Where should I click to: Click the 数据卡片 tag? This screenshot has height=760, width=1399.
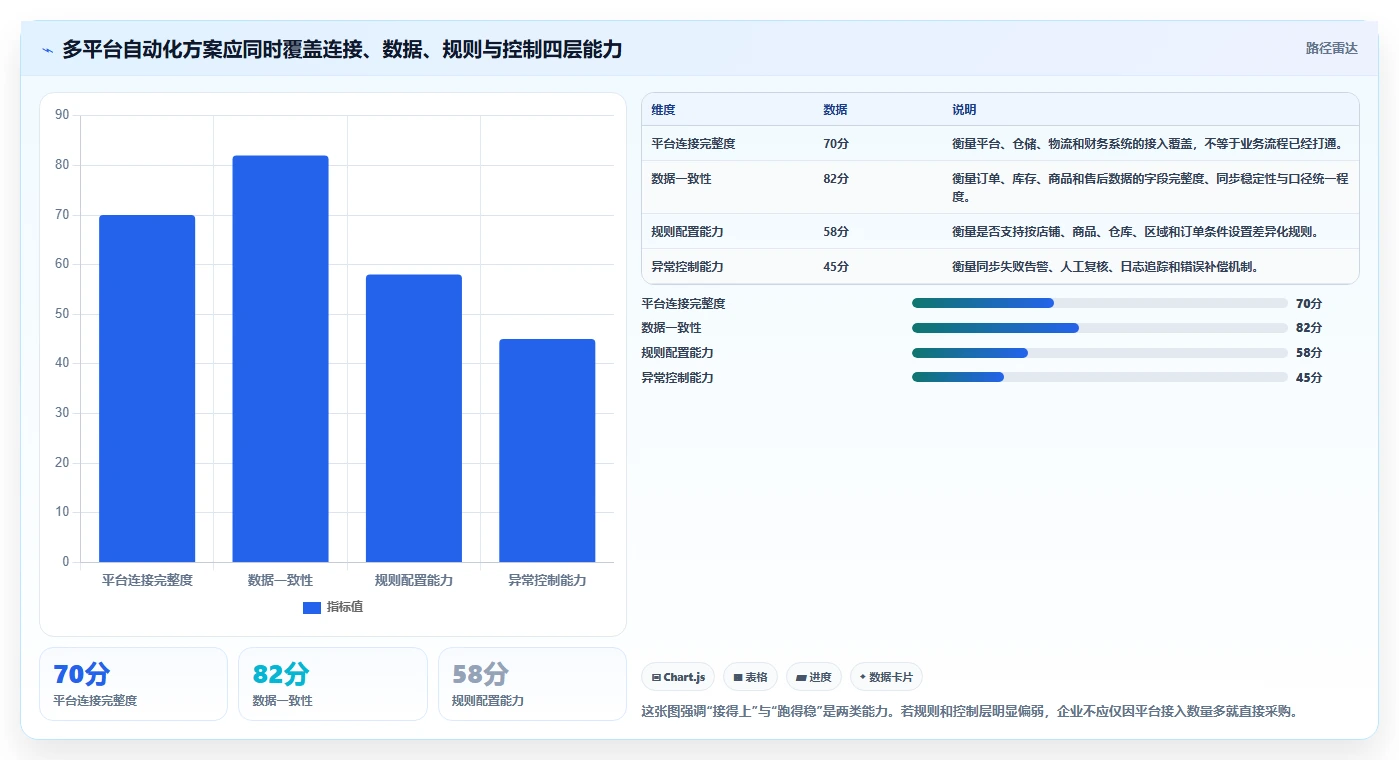(x=886, y=677)
